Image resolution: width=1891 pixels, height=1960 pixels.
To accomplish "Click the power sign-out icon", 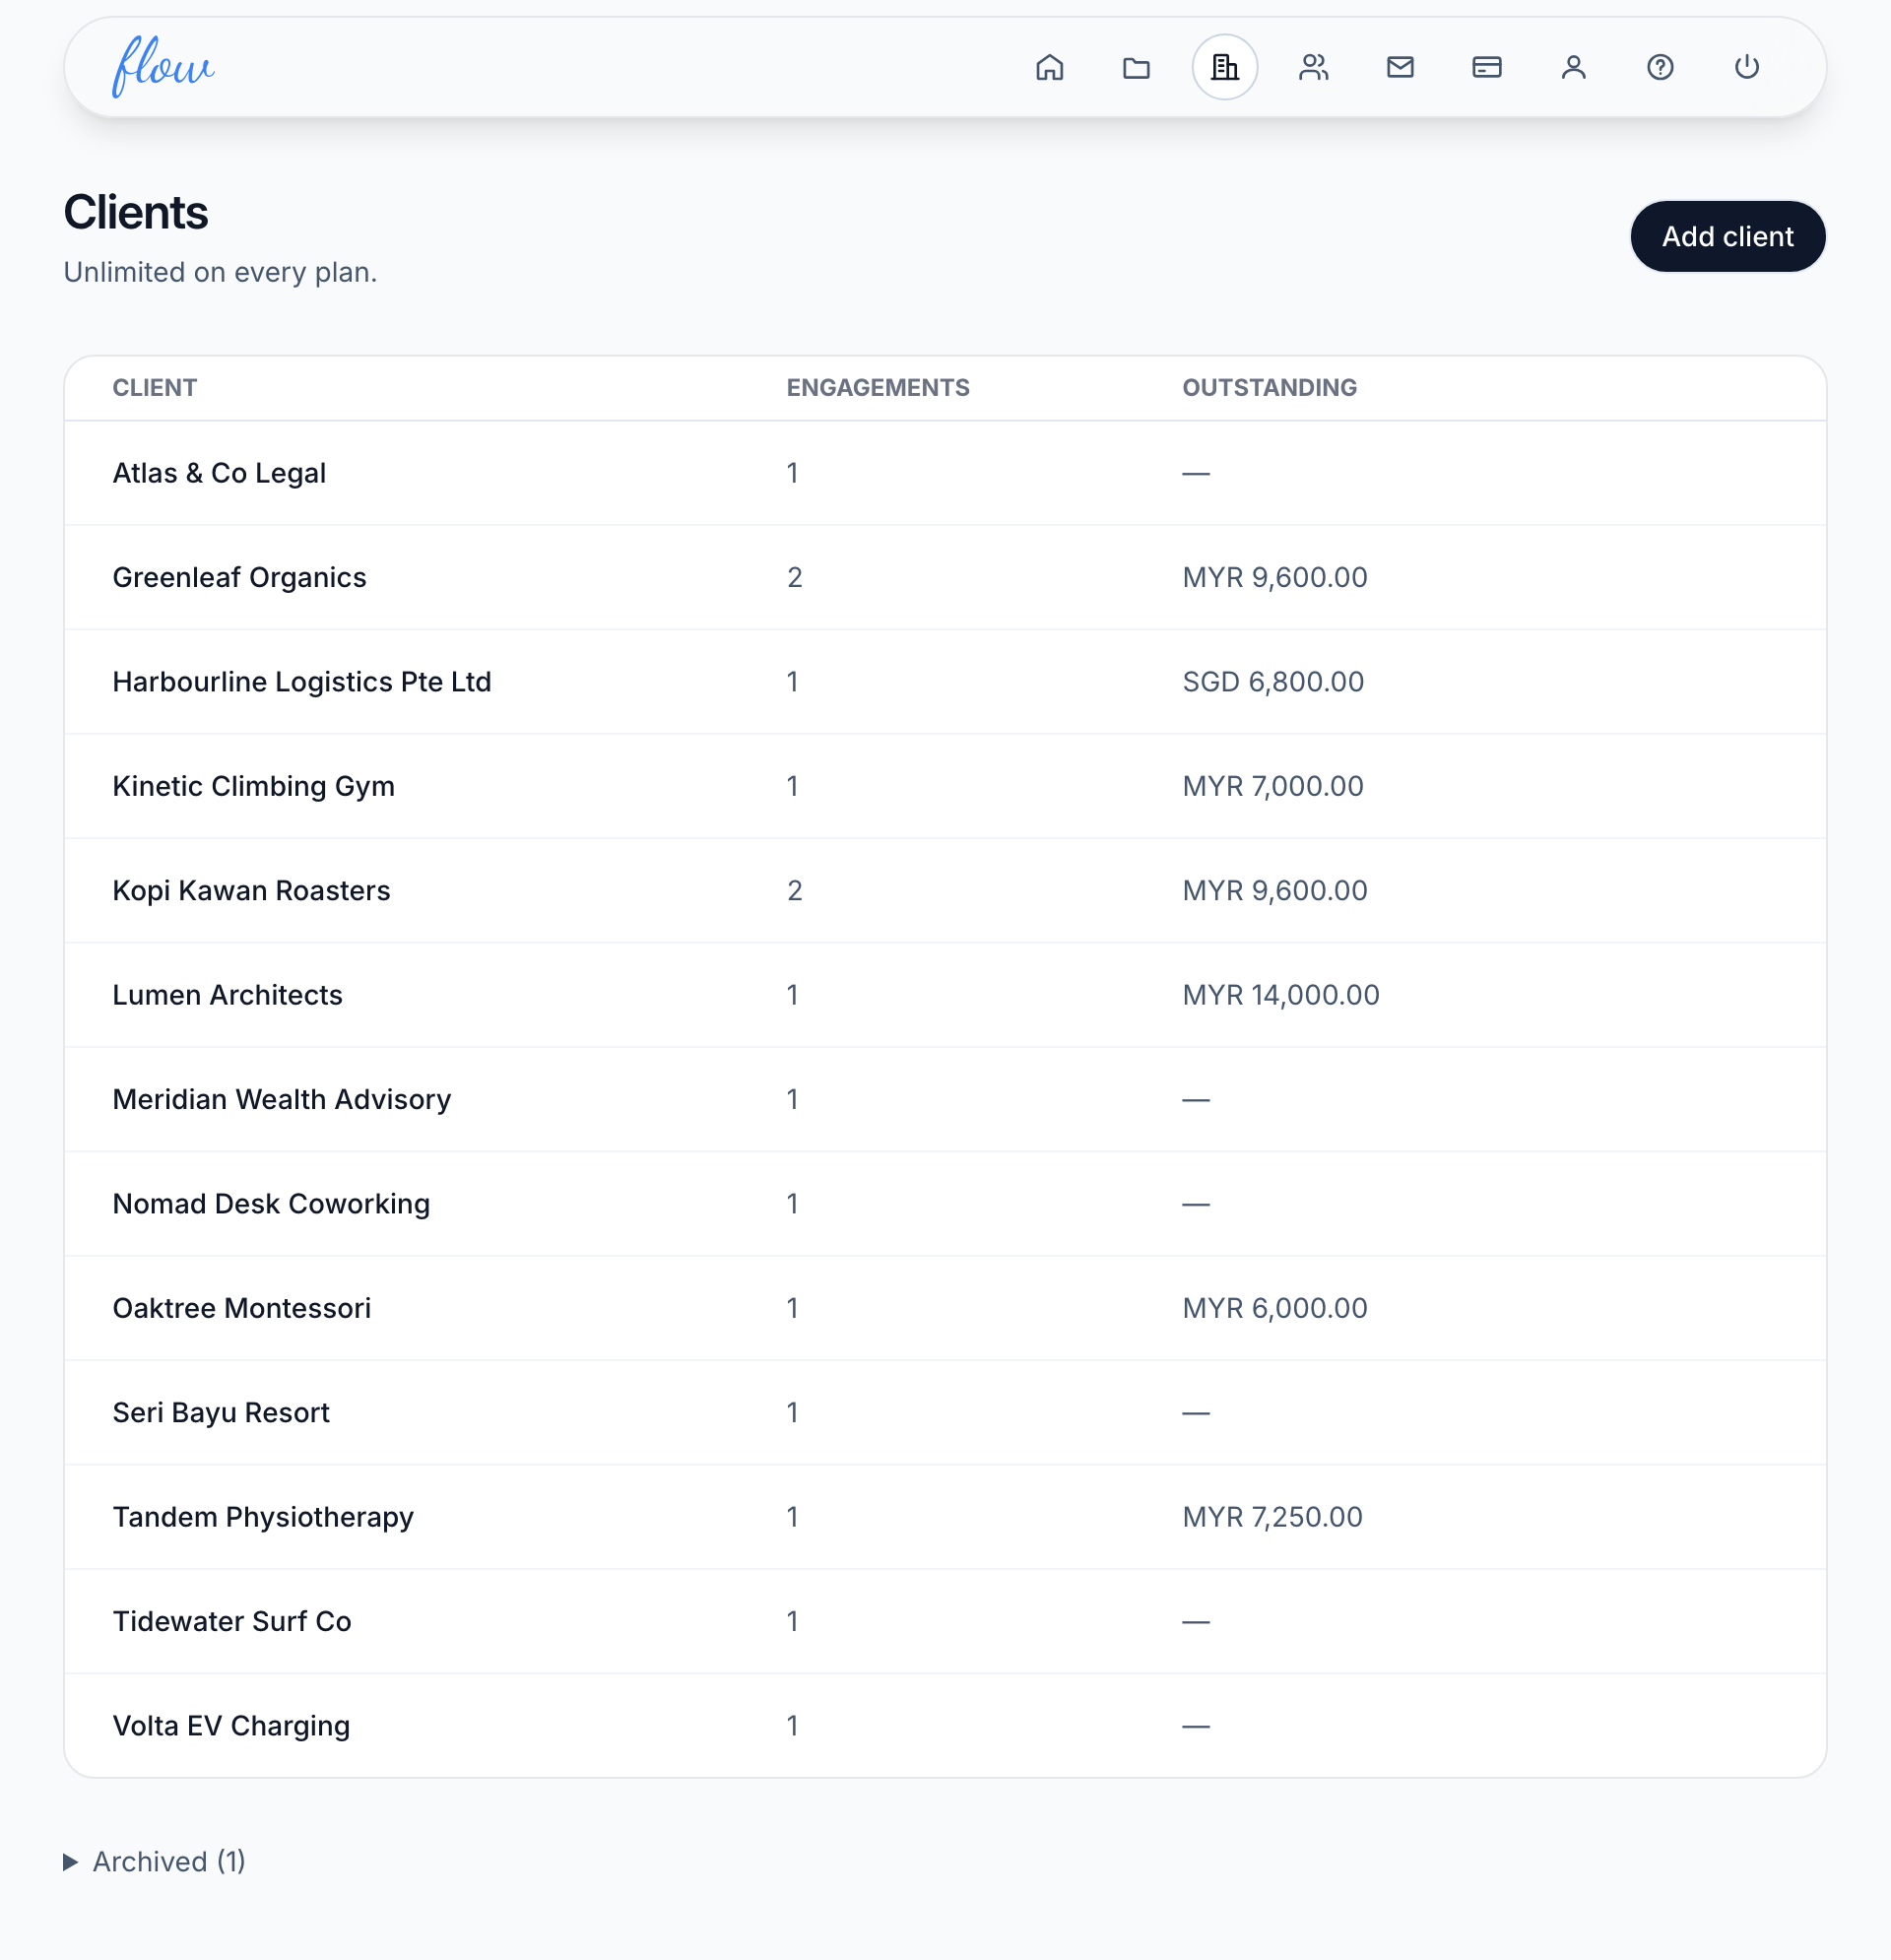I will pos(1747,67).
